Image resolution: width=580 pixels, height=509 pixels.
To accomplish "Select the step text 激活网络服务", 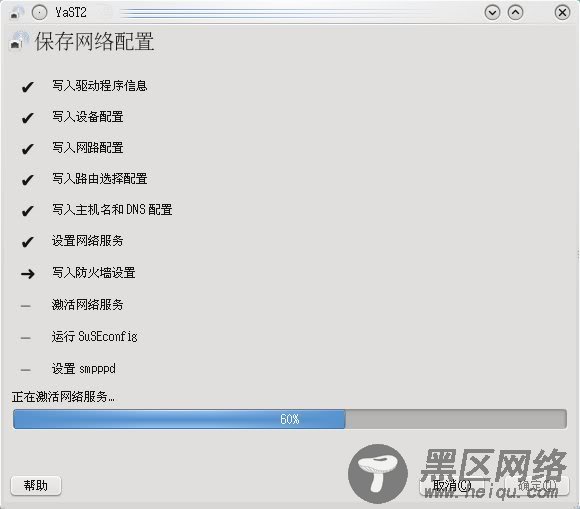I will 88,305.
